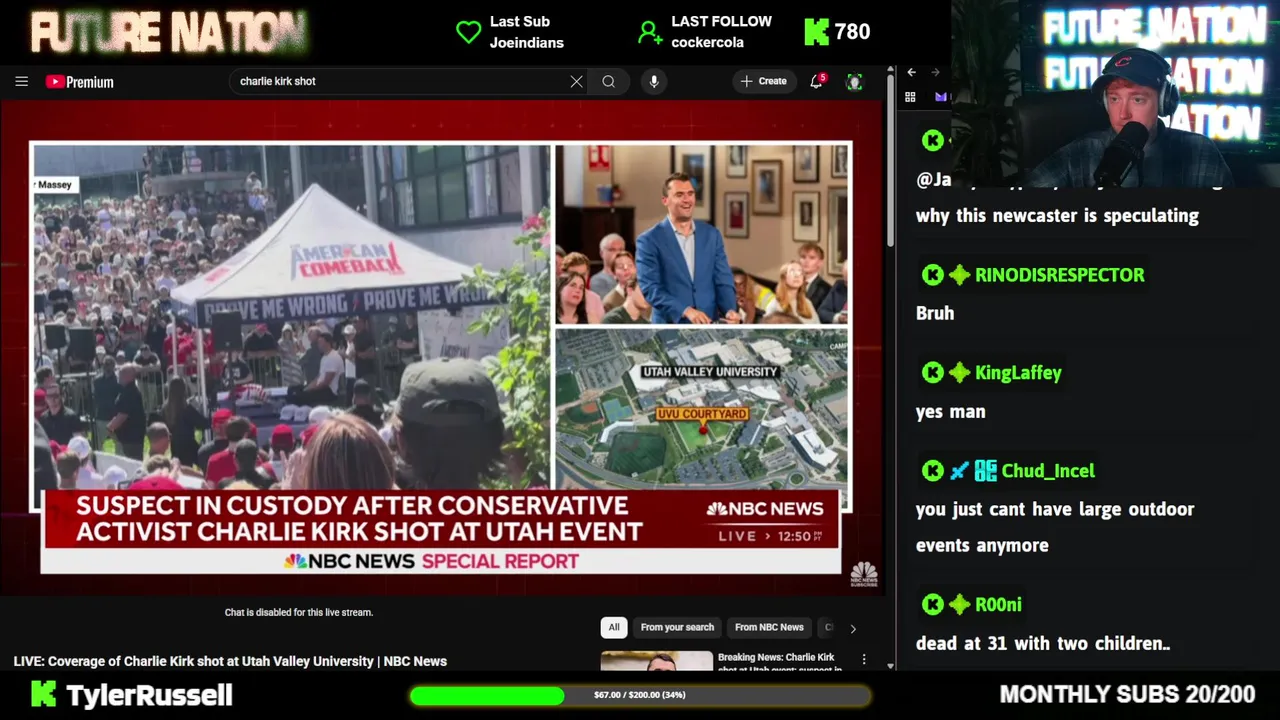
Task: Click the username Chud_Incel in chat
Action: click(x=1048, y=471)
